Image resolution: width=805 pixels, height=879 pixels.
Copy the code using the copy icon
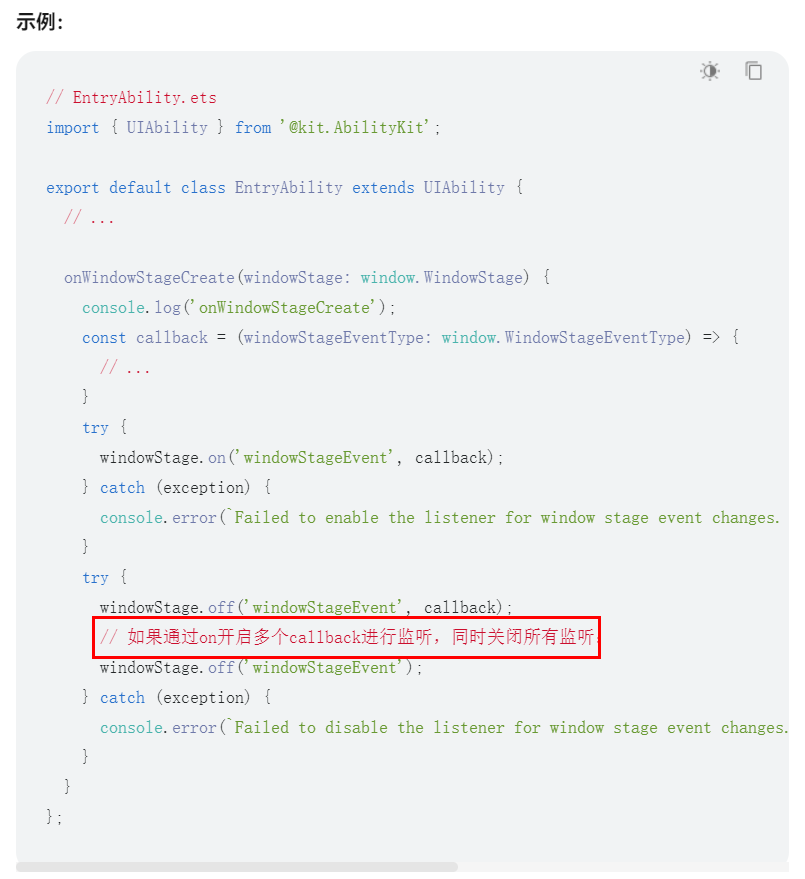[x=753, y=71]
